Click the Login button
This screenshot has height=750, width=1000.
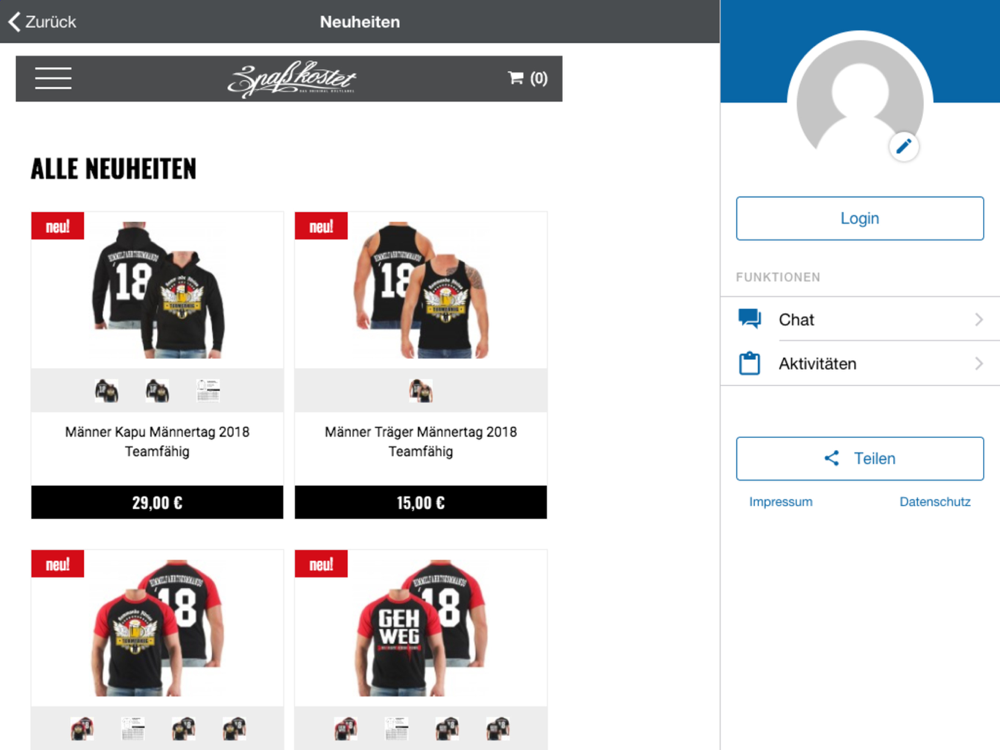[860, 218]
